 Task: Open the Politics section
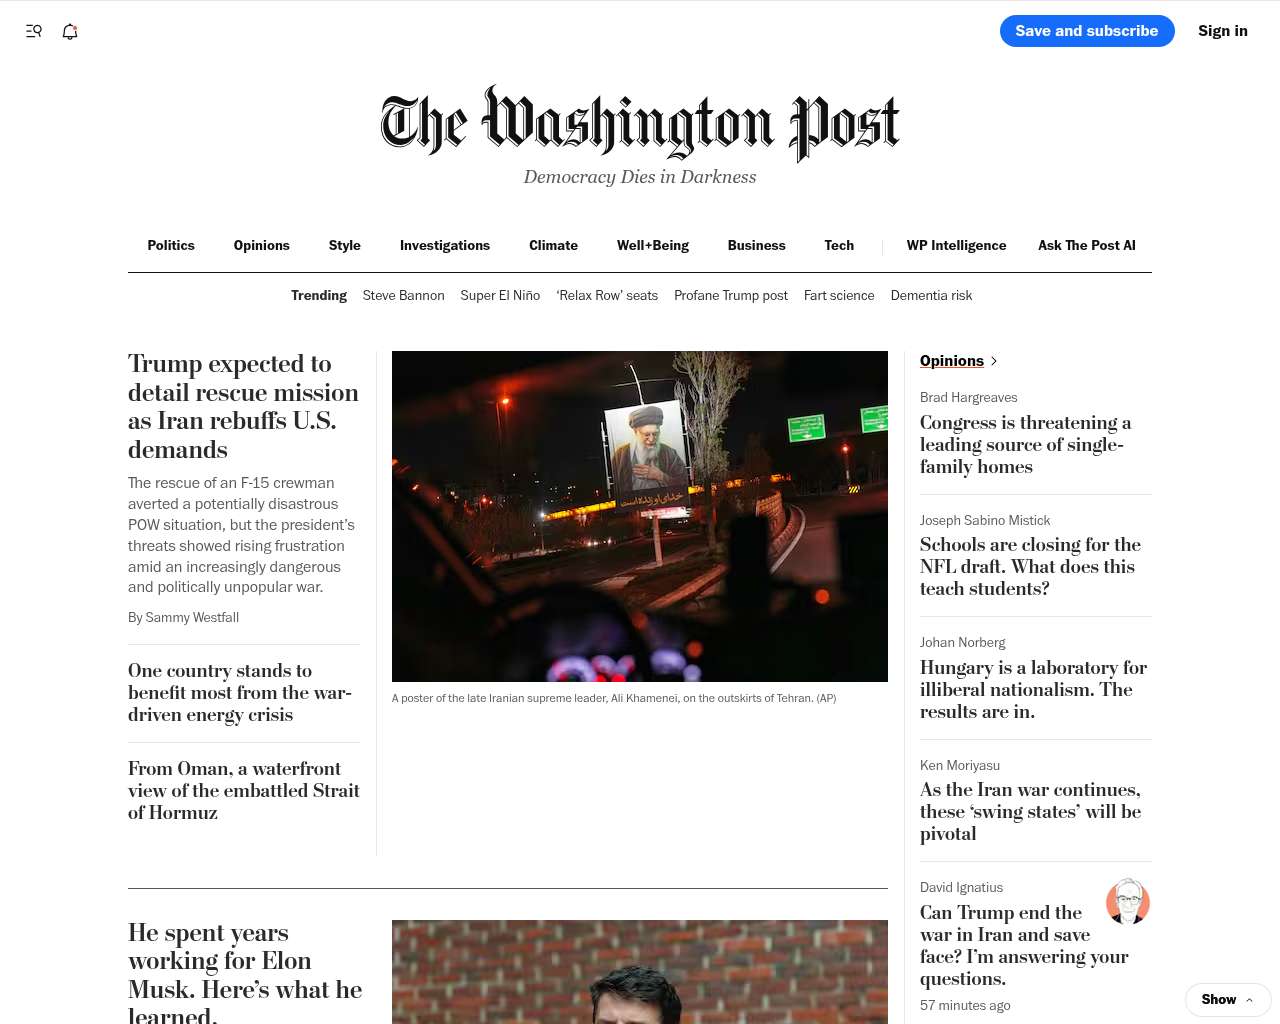[x=171, y=245]
